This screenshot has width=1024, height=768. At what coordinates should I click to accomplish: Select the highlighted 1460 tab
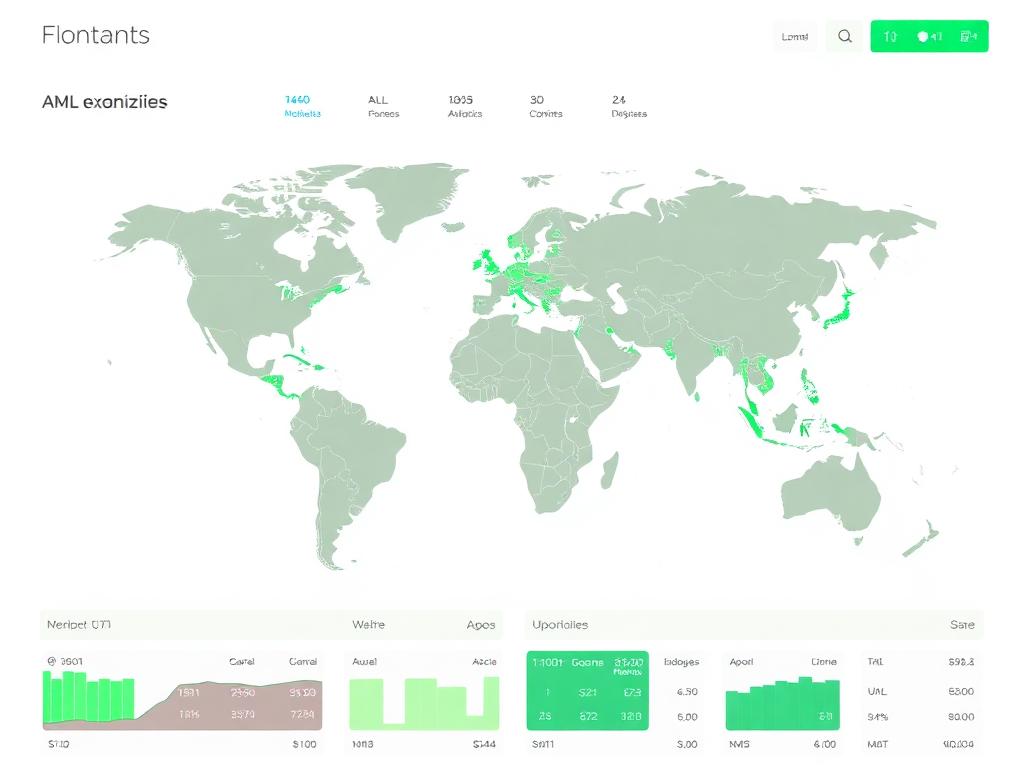(298, 106)
